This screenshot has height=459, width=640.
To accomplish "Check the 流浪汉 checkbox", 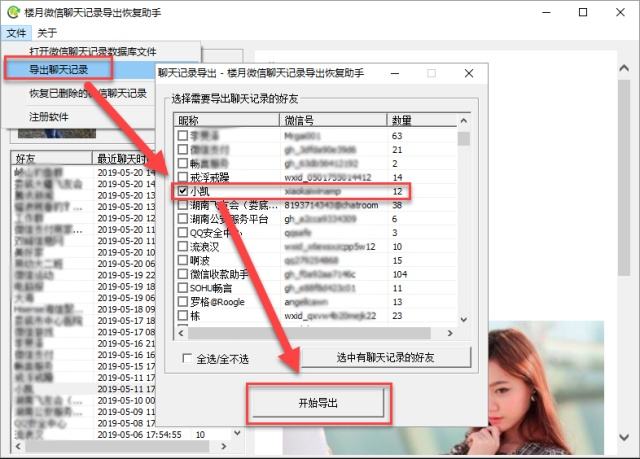I will tap(183, 246).
